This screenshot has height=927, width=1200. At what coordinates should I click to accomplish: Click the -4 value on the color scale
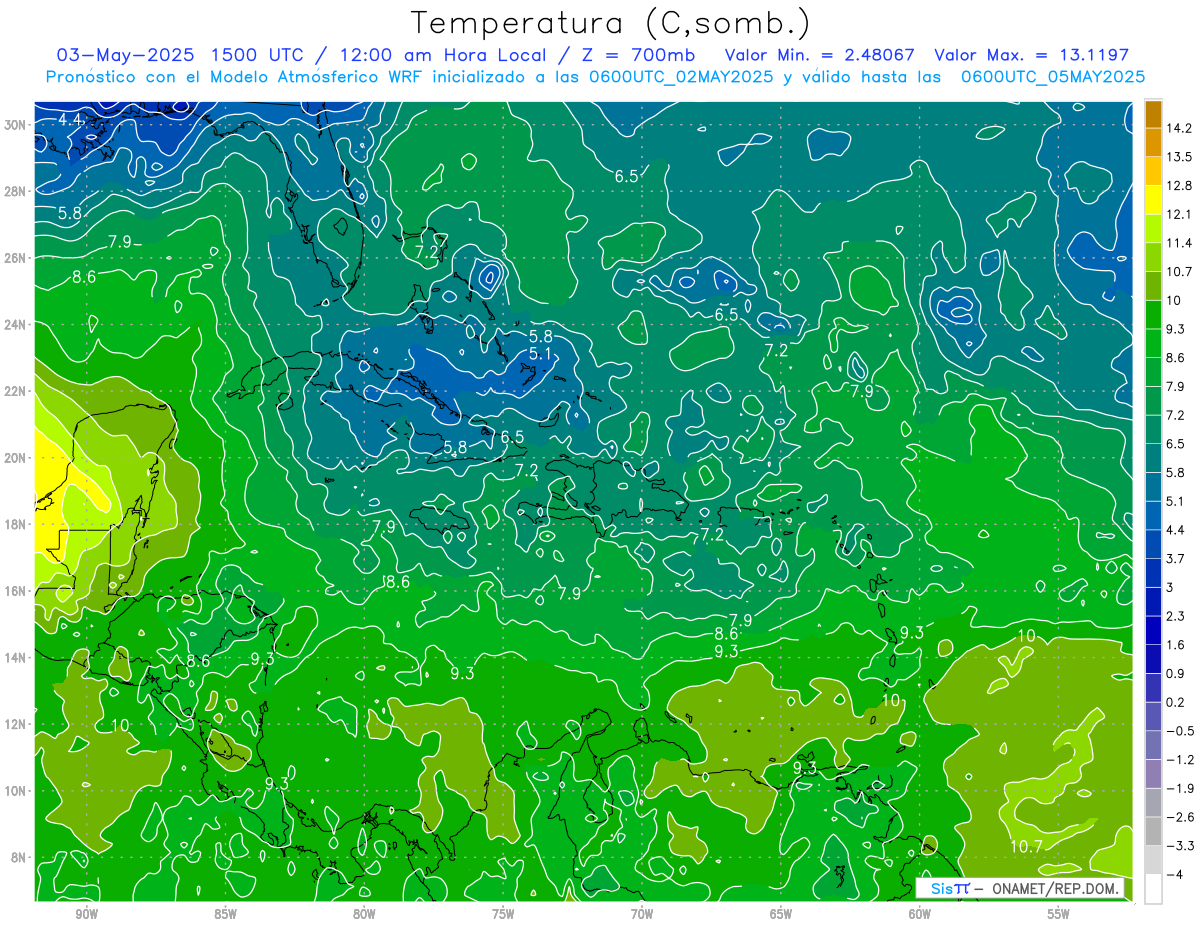pyautogui.click(x=1174, y=875)
